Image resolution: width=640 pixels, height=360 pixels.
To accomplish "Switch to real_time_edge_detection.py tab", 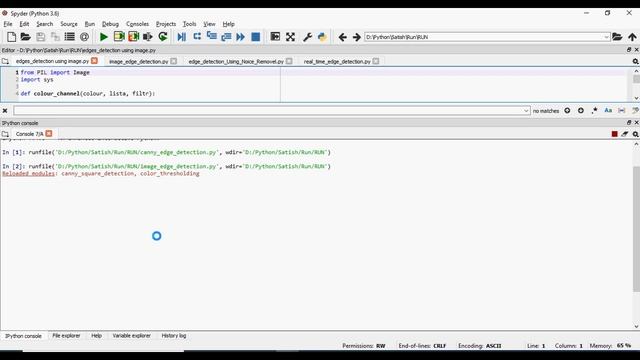I will 337,61.
